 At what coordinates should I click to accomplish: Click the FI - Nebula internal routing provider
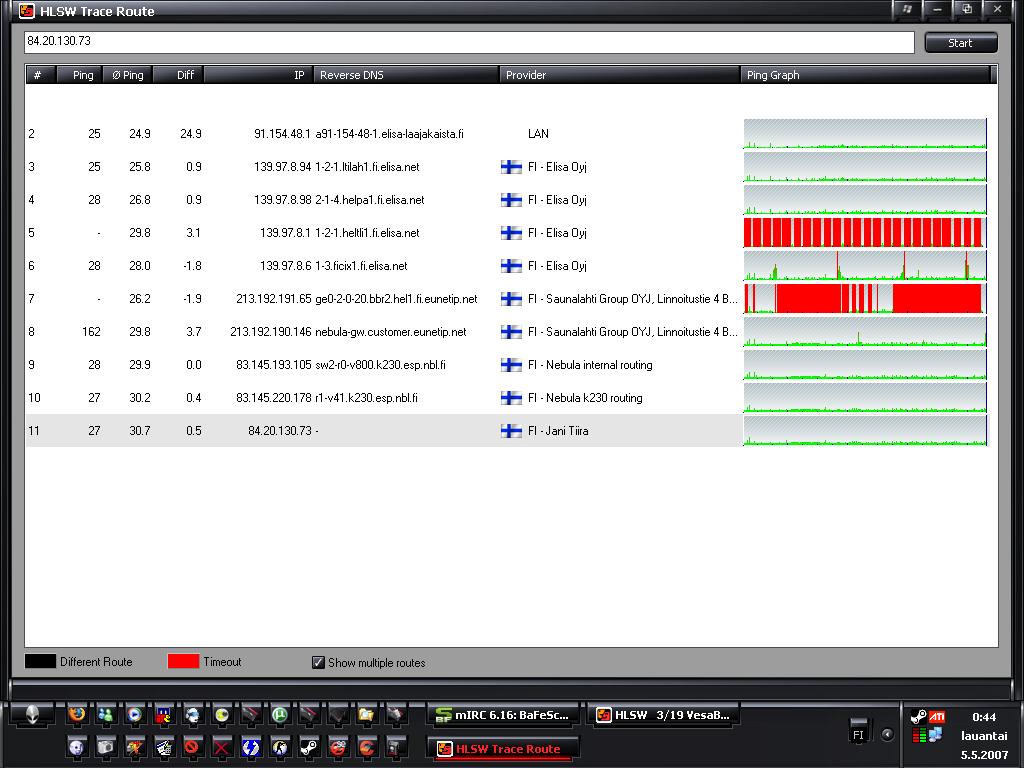point(590,365)
